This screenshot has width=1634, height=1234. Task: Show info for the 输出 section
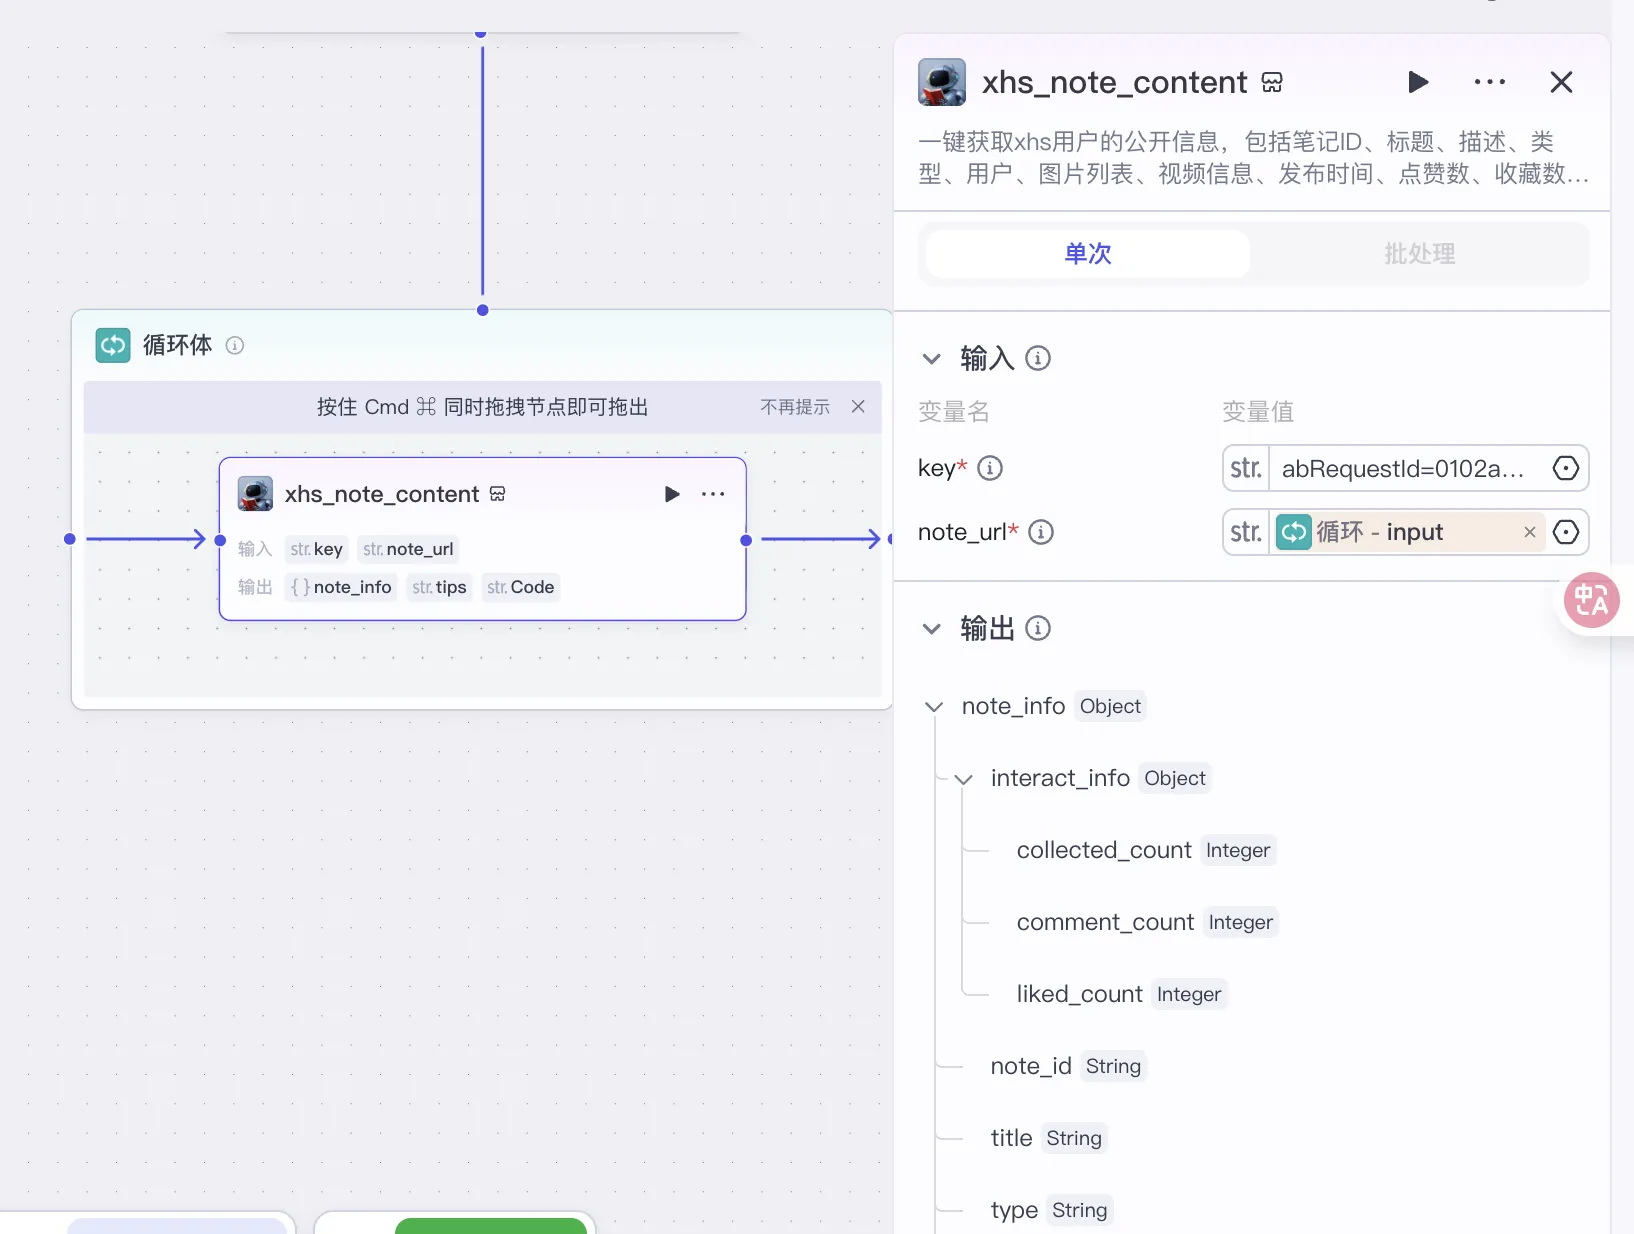pos(1038,628)
